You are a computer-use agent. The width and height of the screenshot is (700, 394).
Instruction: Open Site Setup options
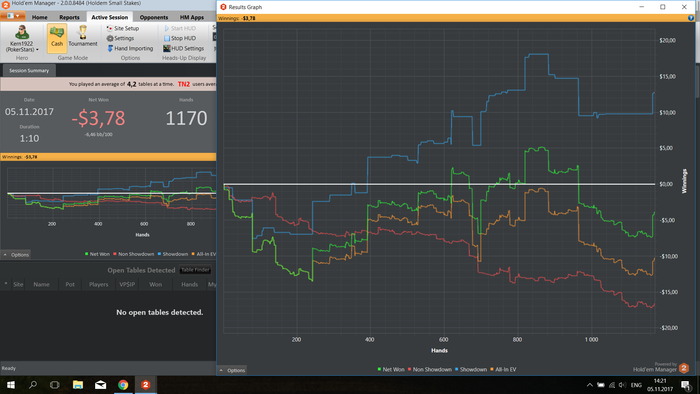[x=123, y=28]
